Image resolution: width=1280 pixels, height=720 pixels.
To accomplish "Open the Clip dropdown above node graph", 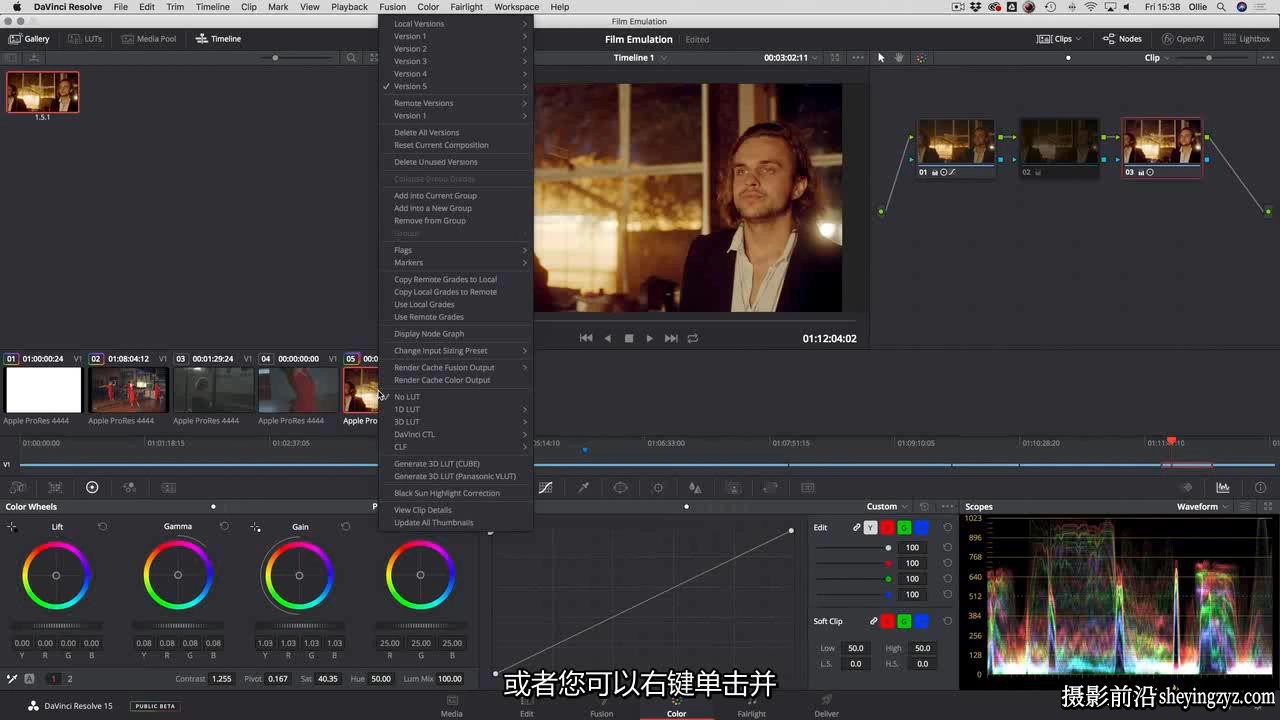I will pos(1158,58).
